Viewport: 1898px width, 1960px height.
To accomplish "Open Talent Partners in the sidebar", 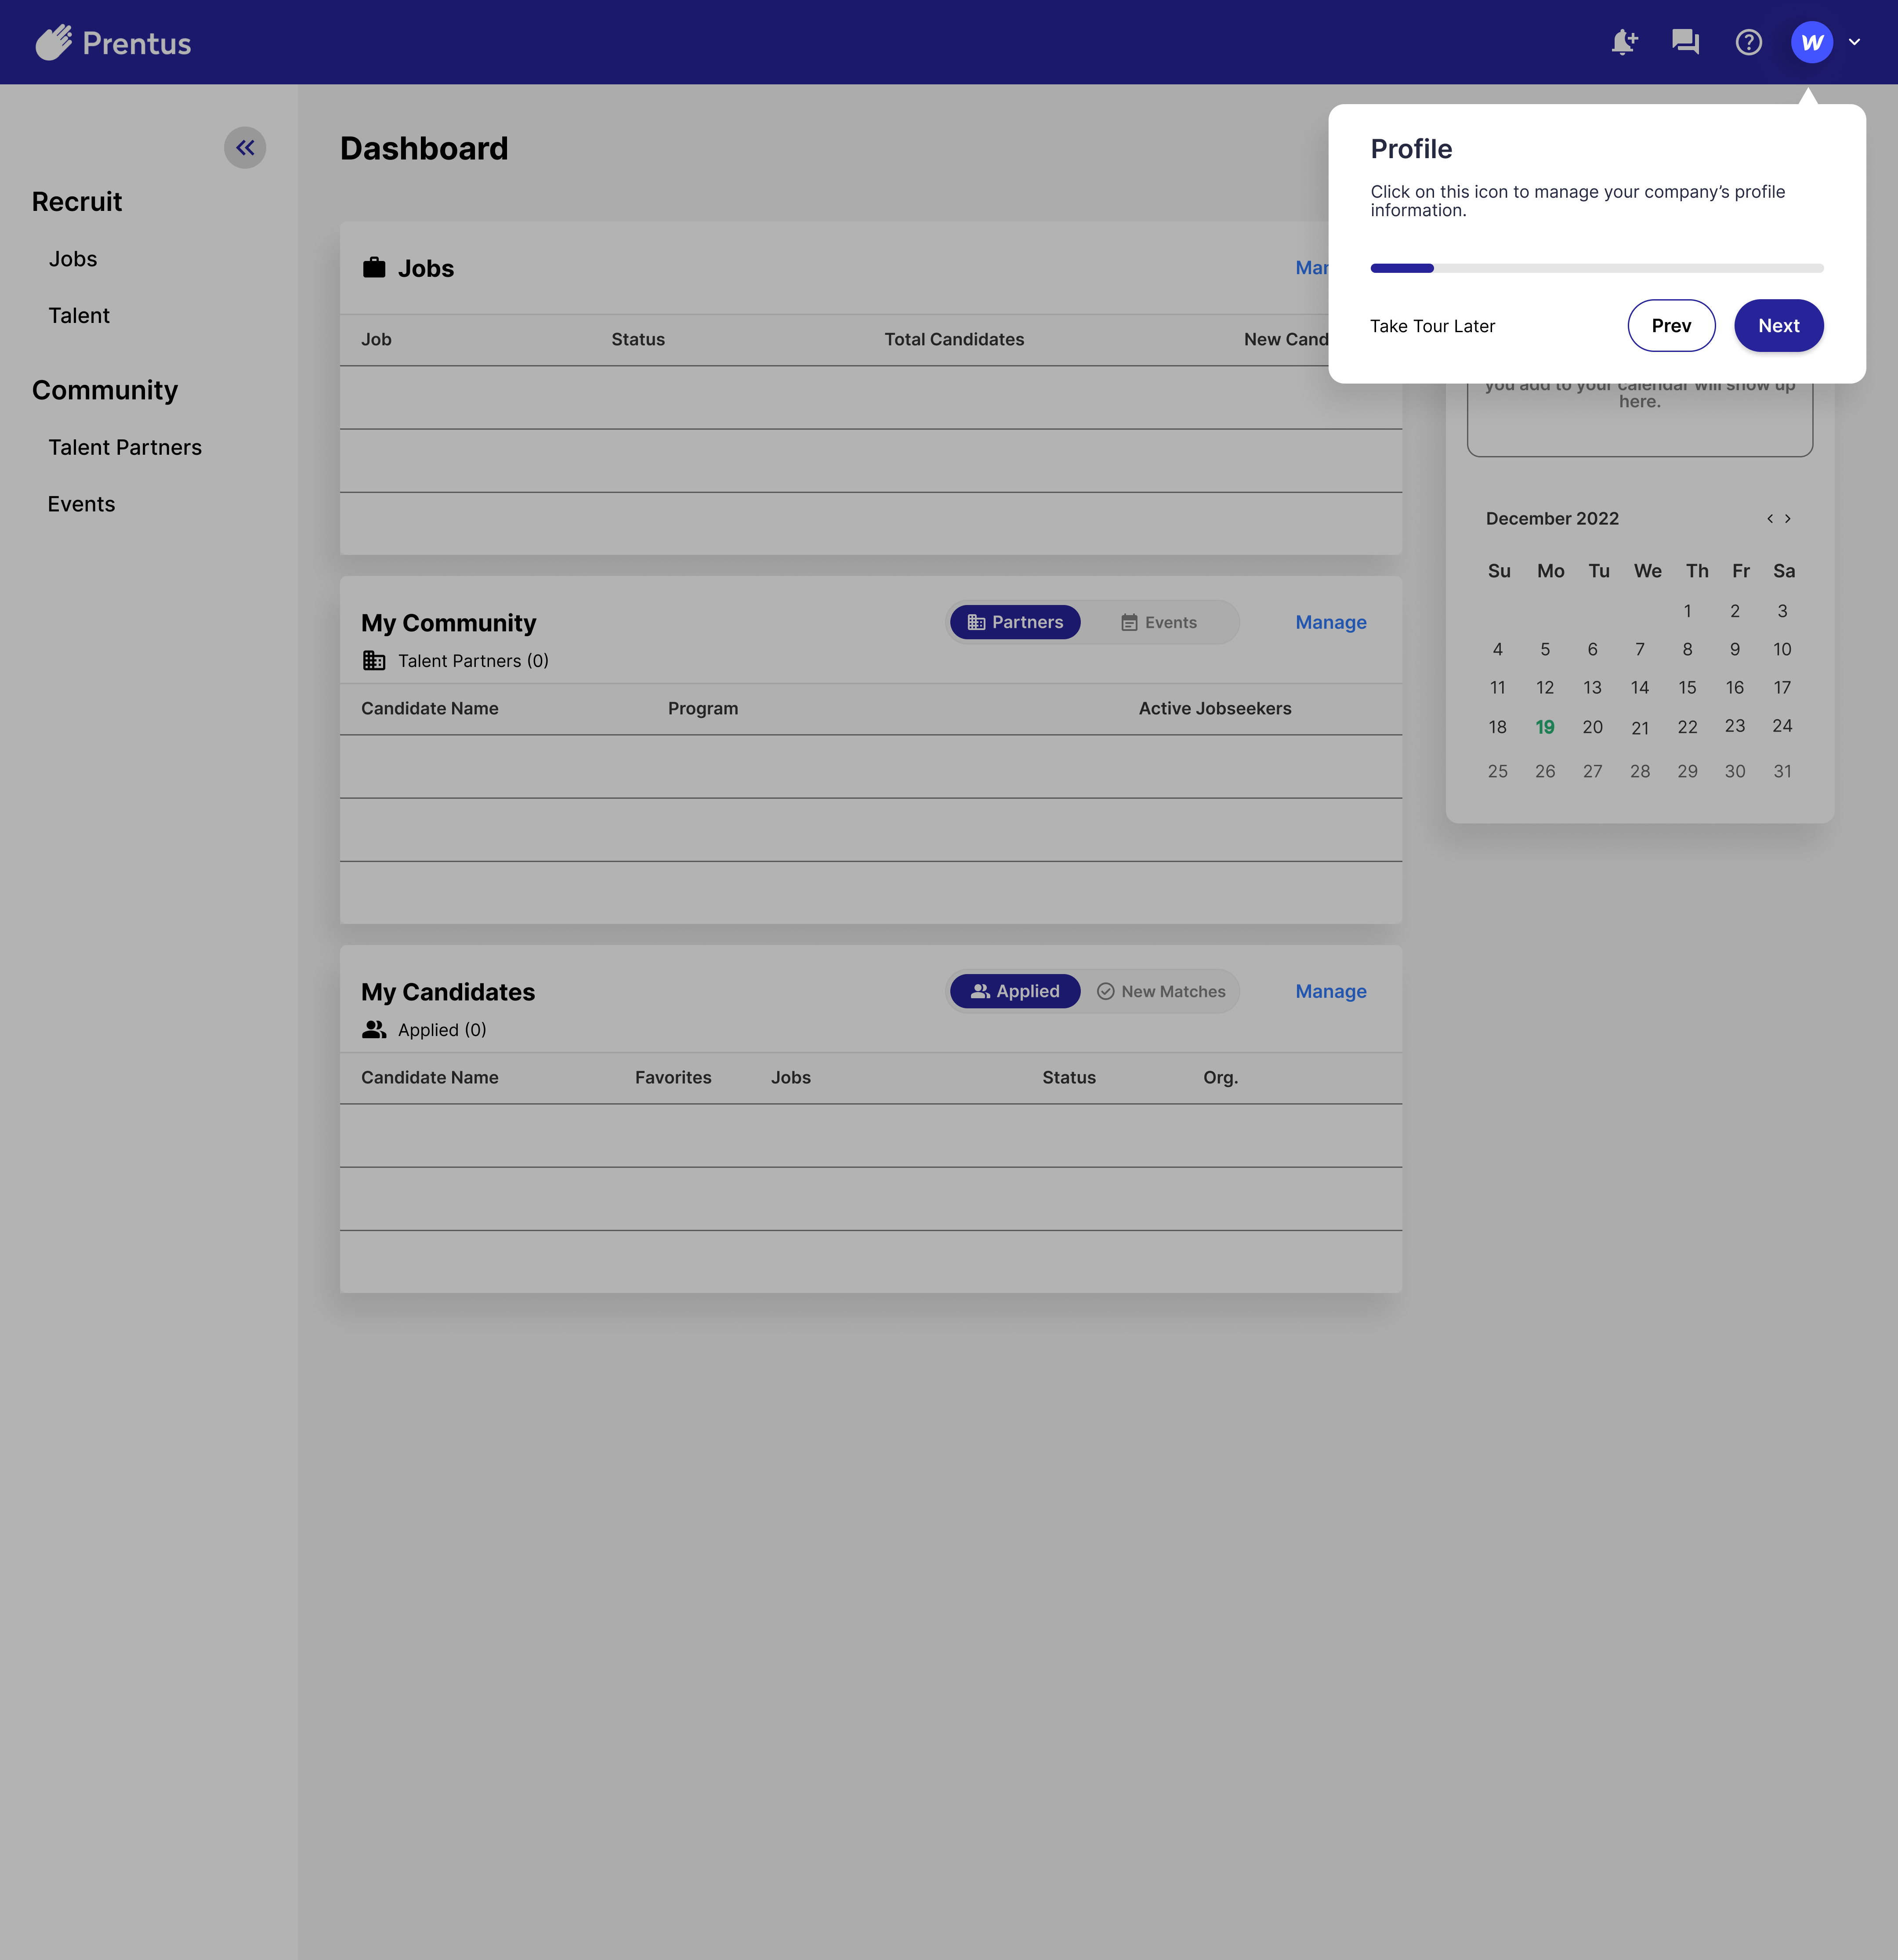I will coord(125,448).
